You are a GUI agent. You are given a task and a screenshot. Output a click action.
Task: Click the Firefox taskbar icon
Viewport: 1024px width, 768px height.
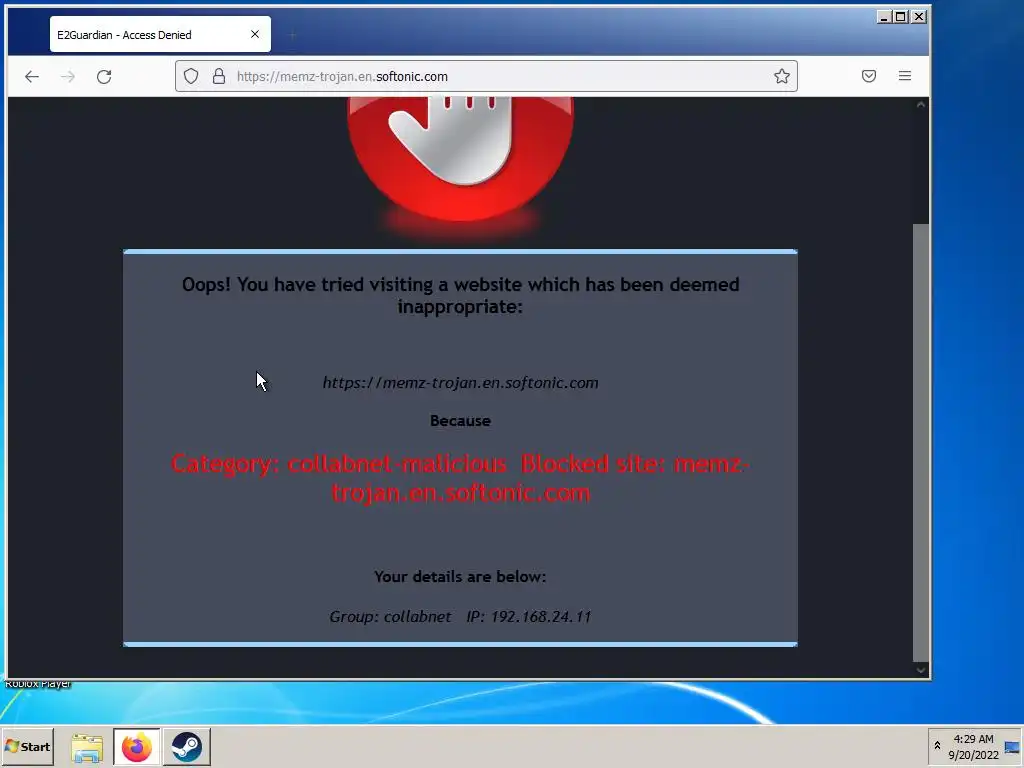(136, 746)
